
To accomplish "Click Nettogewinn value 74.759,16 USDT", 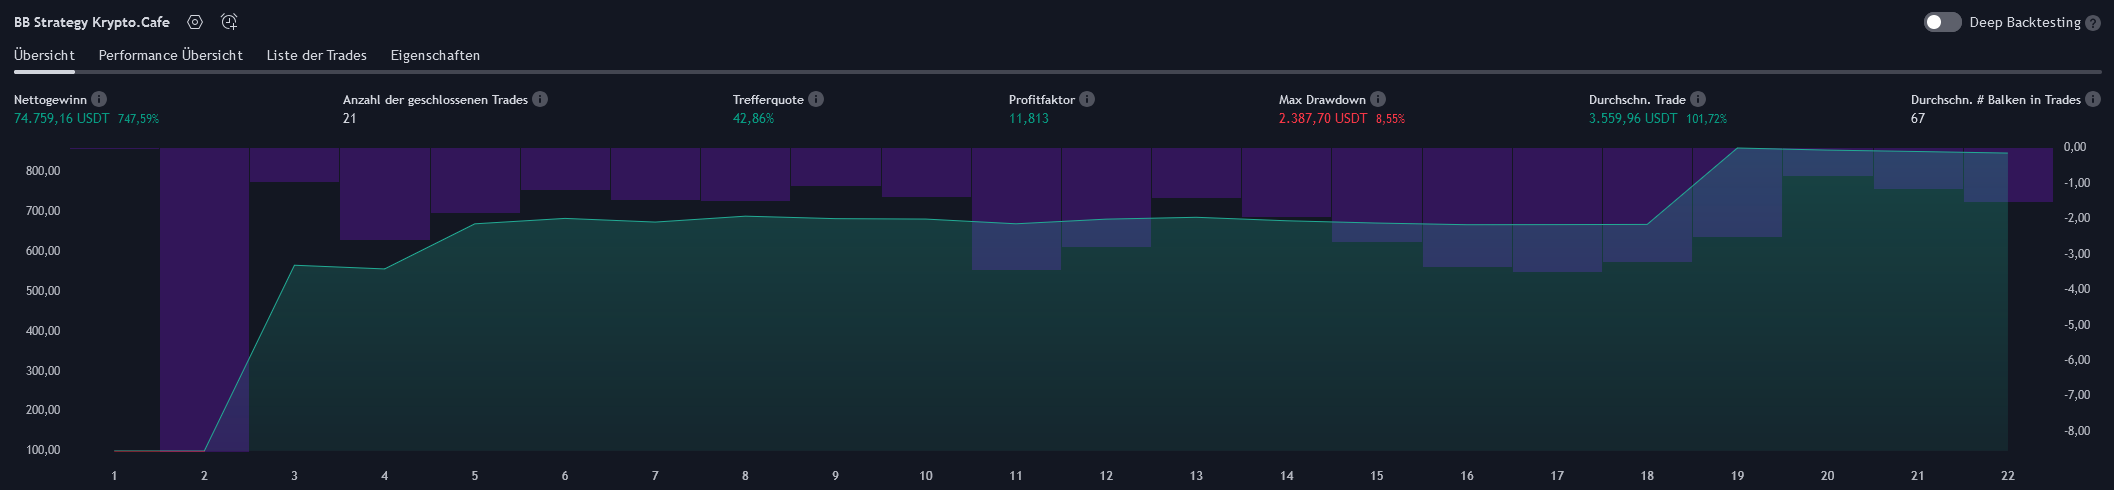I will tap(61, 118).
